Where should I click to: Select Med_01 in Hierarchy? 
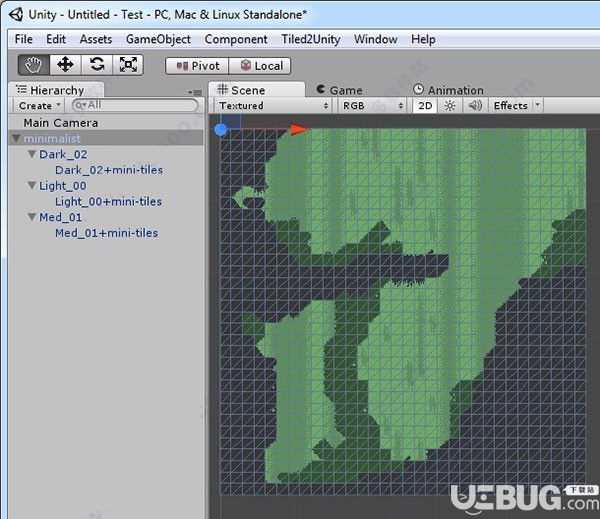(61, 217)
